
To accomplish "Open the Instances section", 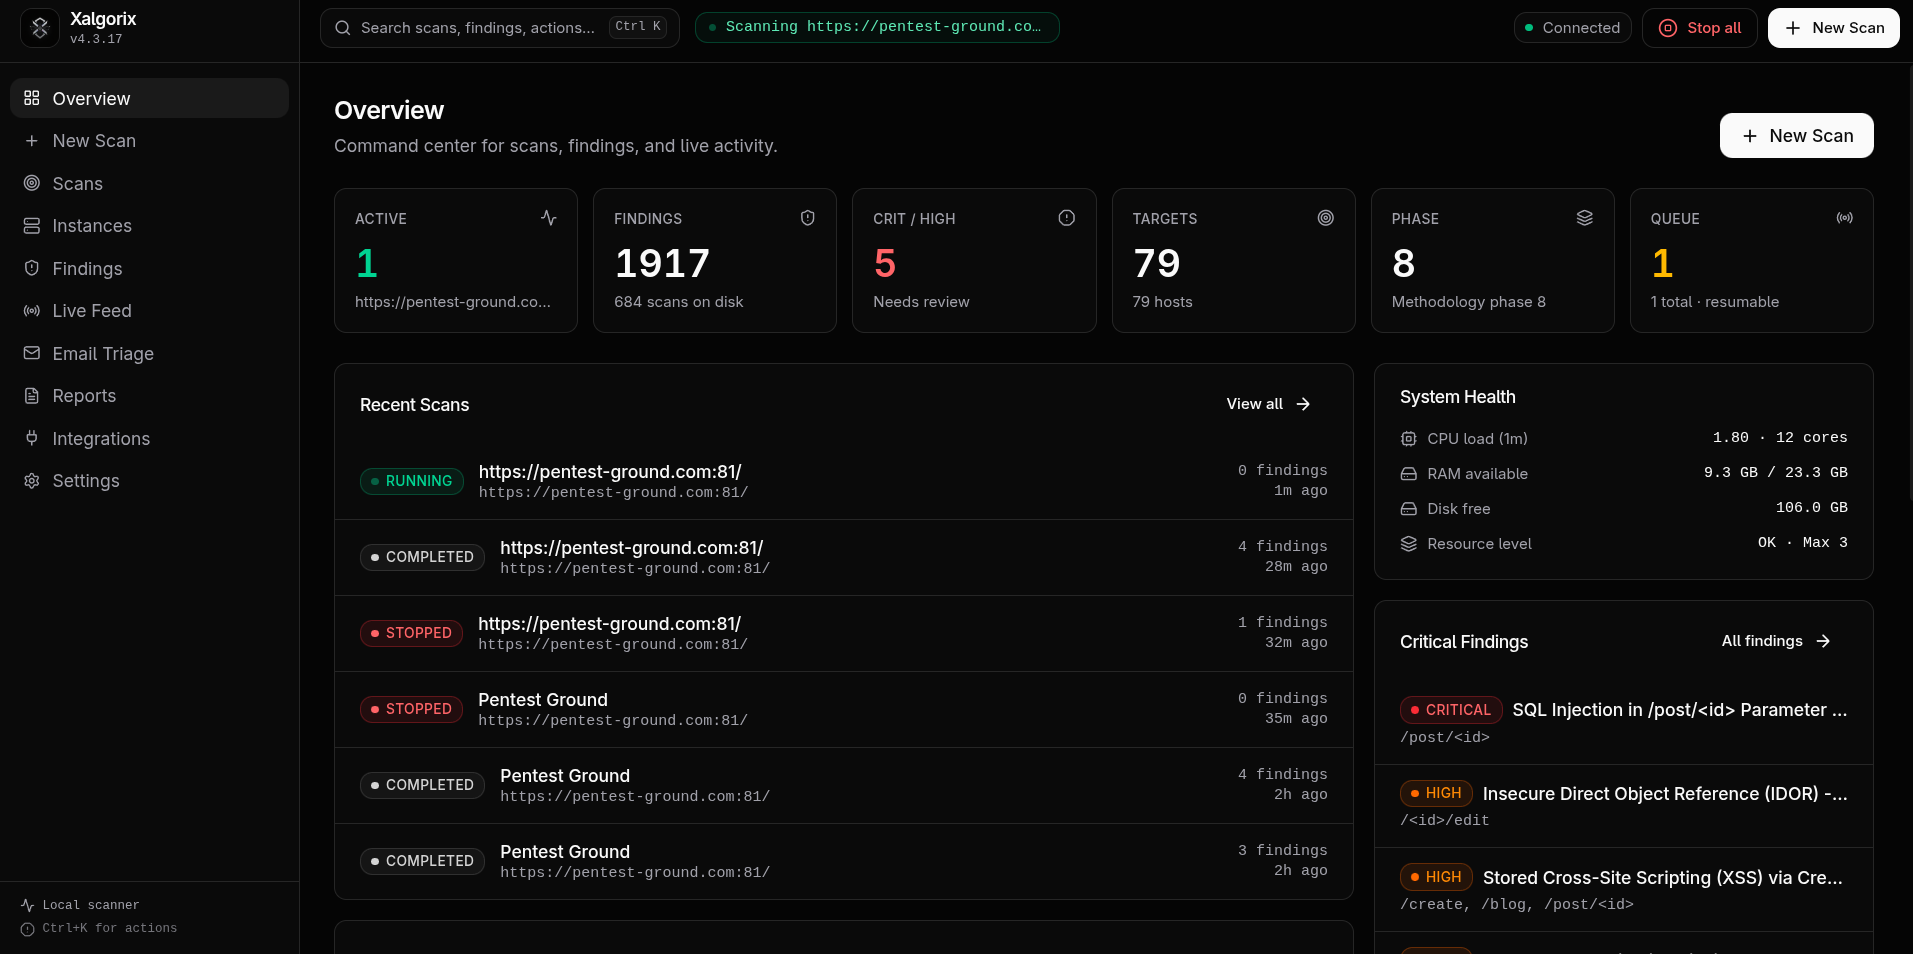I will [149, 226].
